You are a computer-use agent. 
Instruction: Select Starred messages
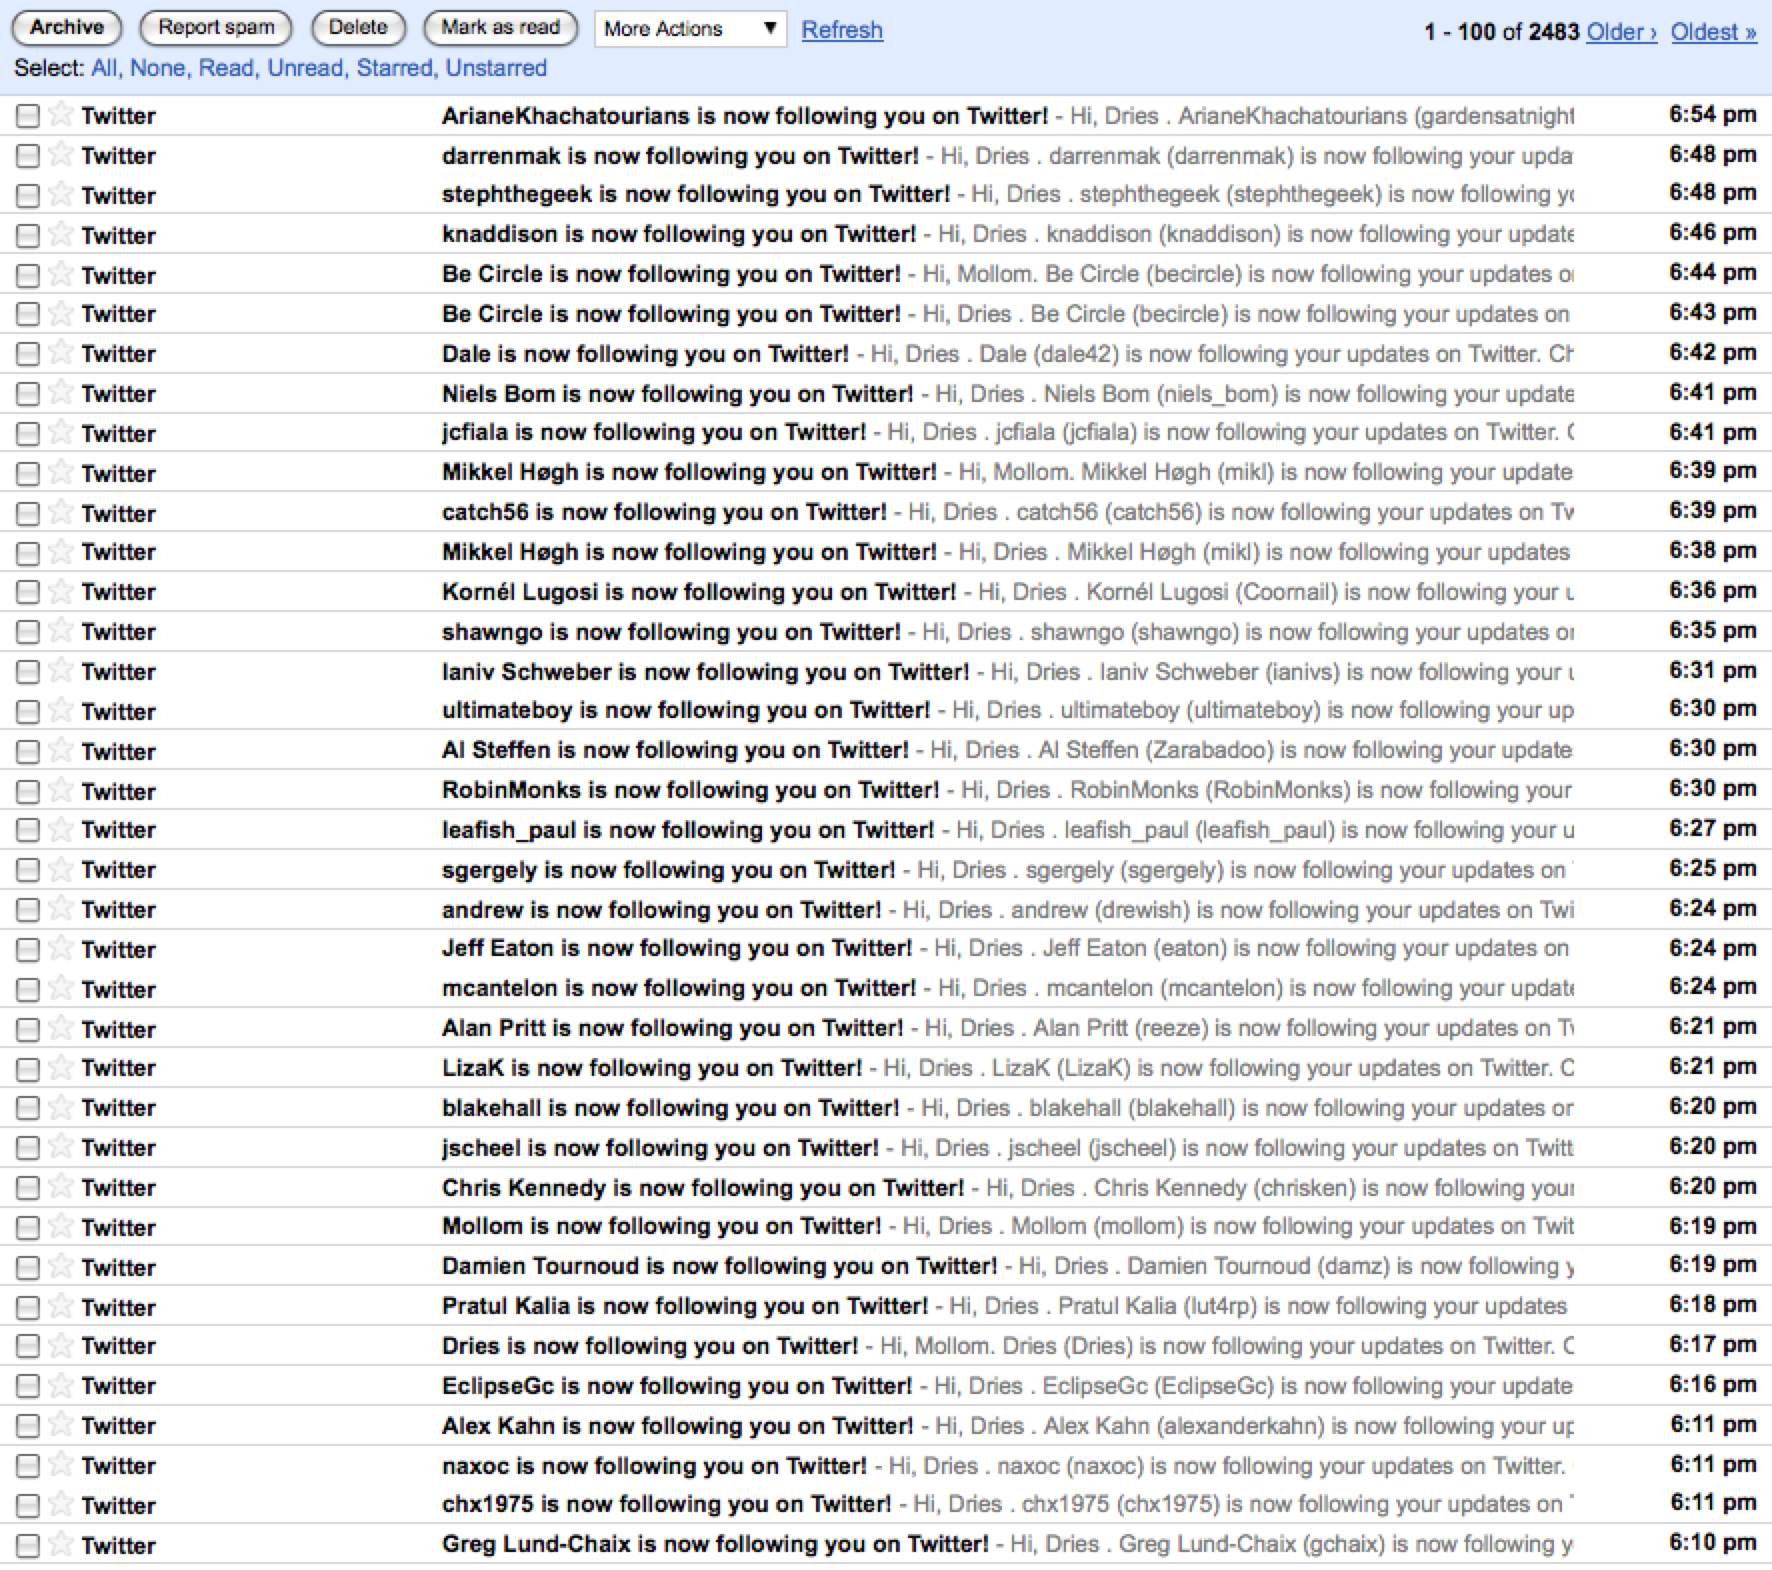pyautogui.click(x=395, y=68)
